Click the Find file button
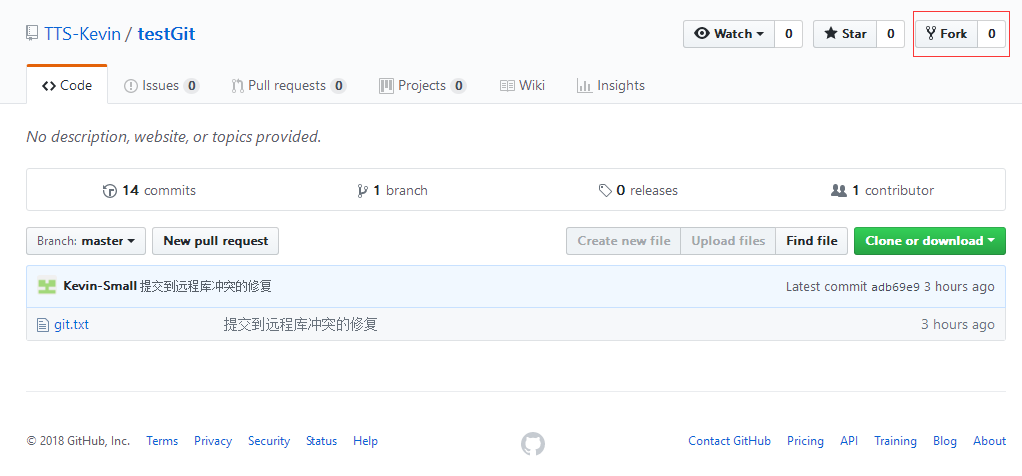The image size is (1022, 476). 811,241
